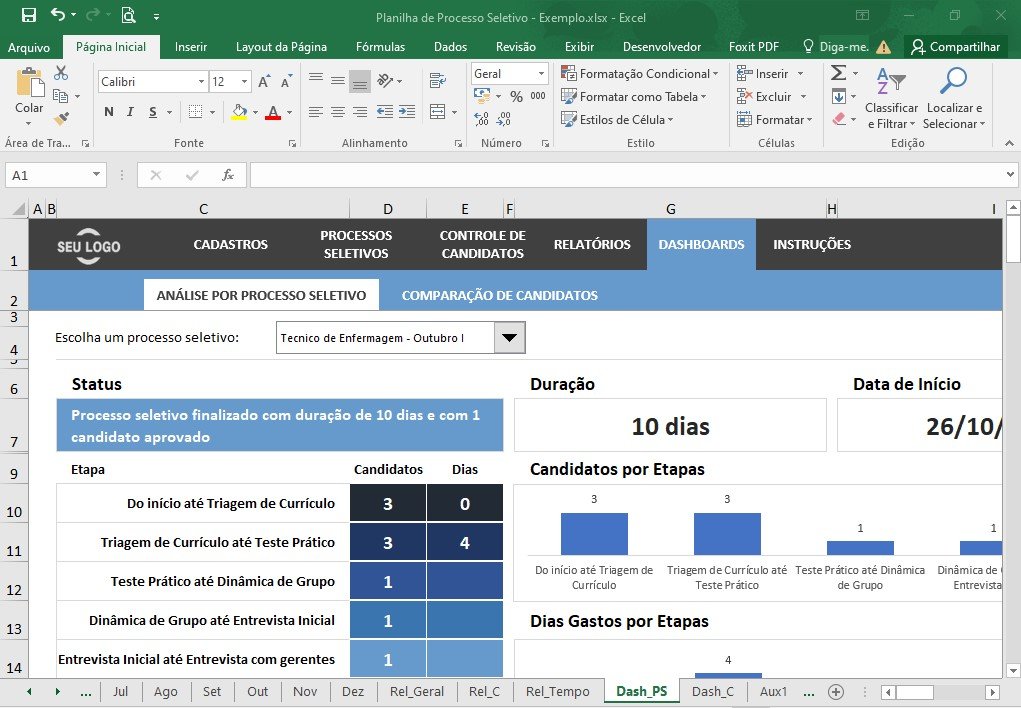The height and width of the screenshot is (708, 1021).
Task: Set bottom vertical alignment
Action: [360, 81]
